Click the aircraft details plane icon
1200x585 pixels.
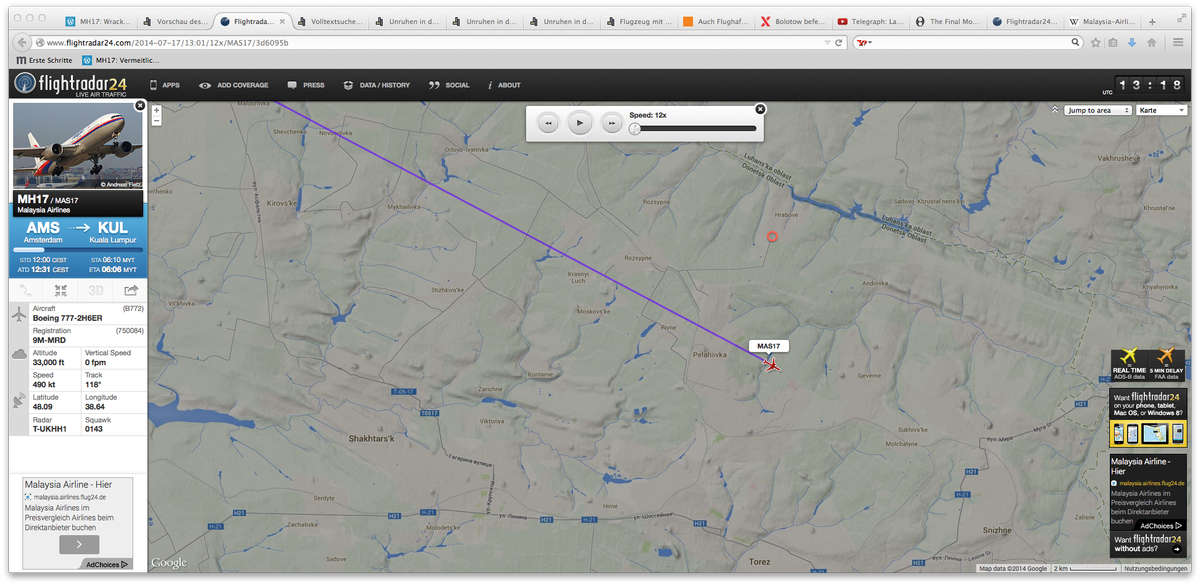click(x=19, y=315)
